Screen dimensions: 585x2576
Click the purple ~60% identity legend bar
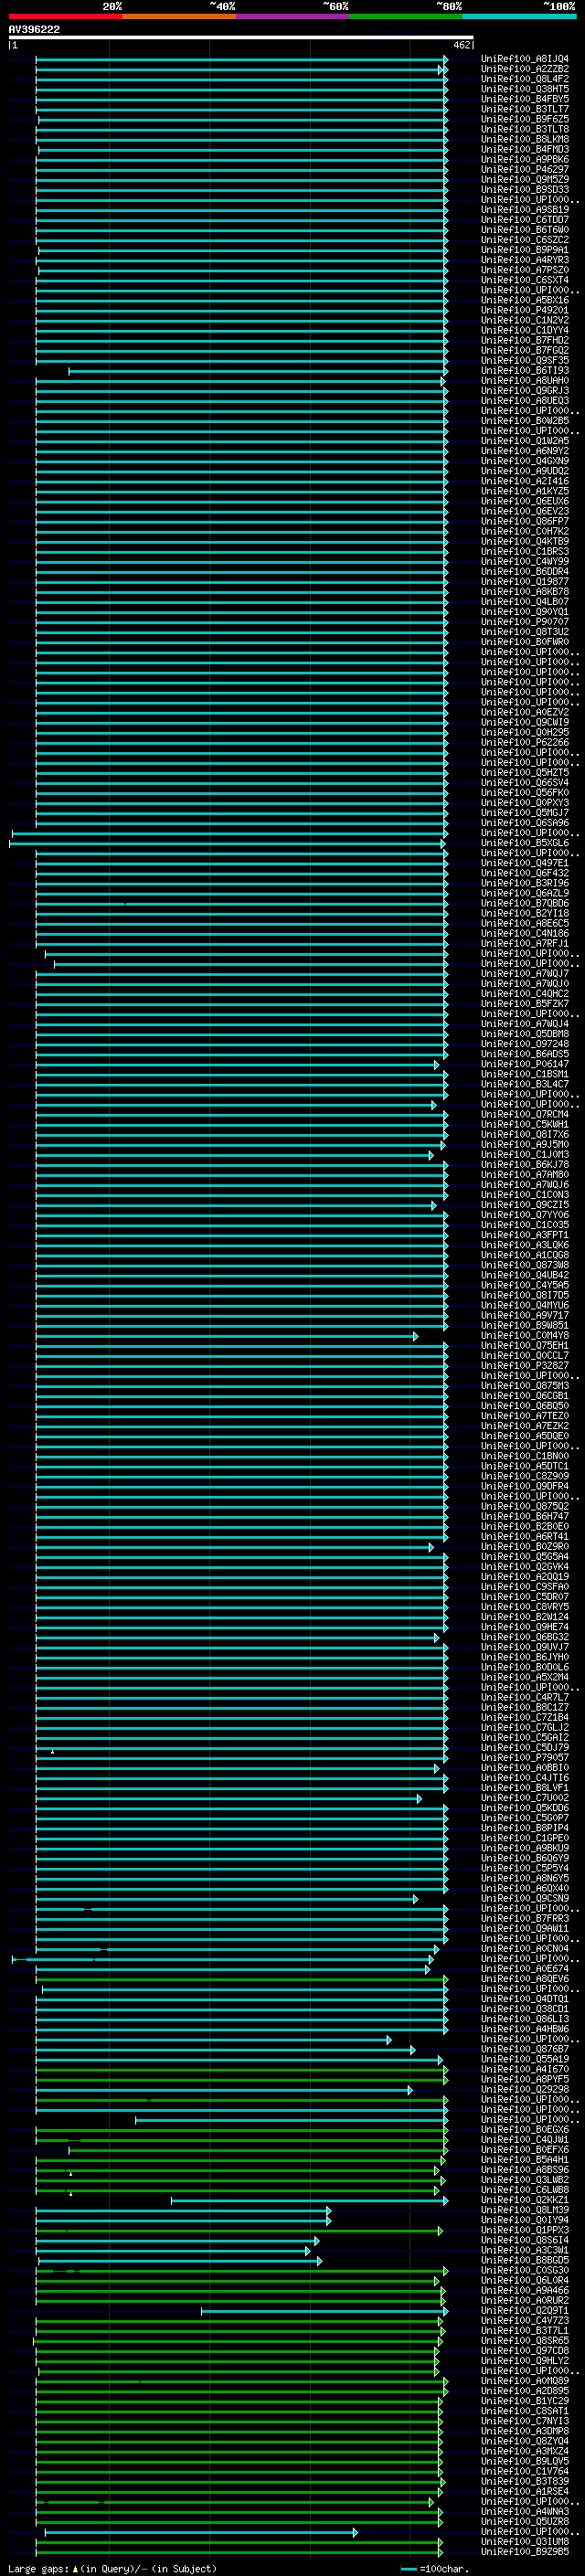coord(292,17)
